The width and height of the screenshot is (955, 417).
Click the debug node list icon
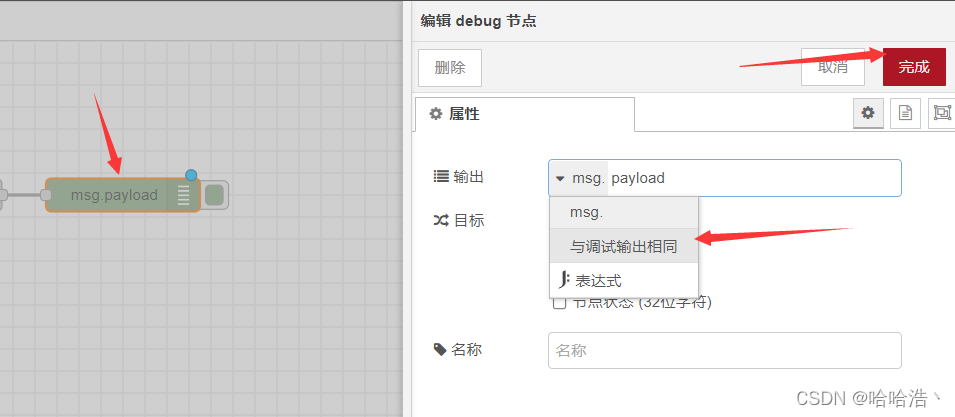(183, 195)
